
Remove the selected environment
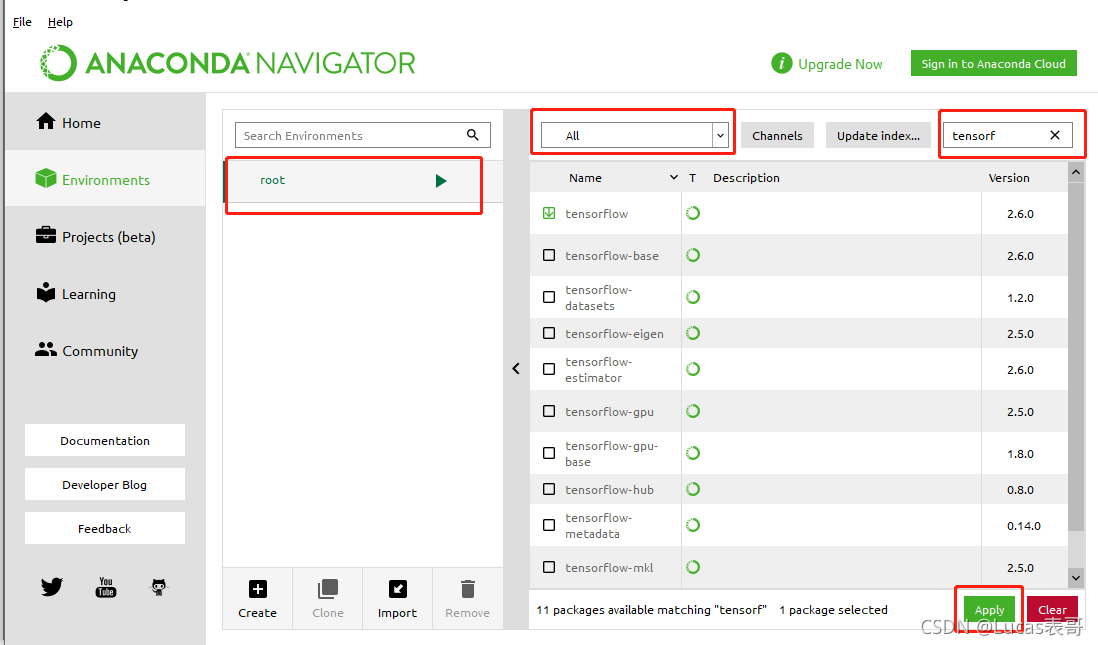pyautogui.click(x=468, y=598)
